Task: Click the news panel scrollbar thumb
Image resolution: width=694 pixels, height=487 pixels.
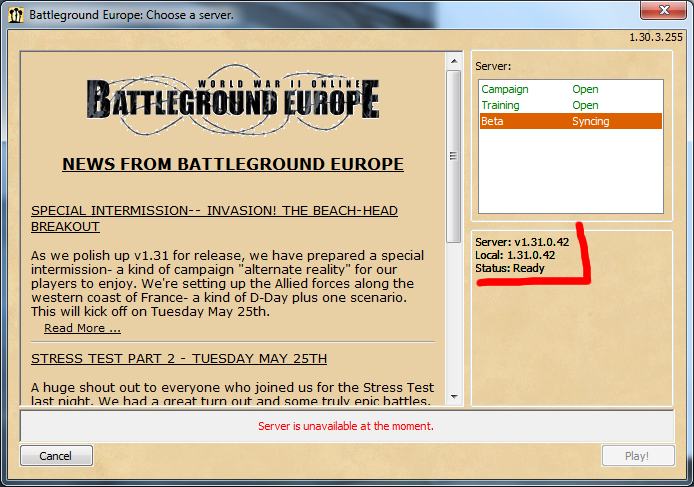Action: 454,156
